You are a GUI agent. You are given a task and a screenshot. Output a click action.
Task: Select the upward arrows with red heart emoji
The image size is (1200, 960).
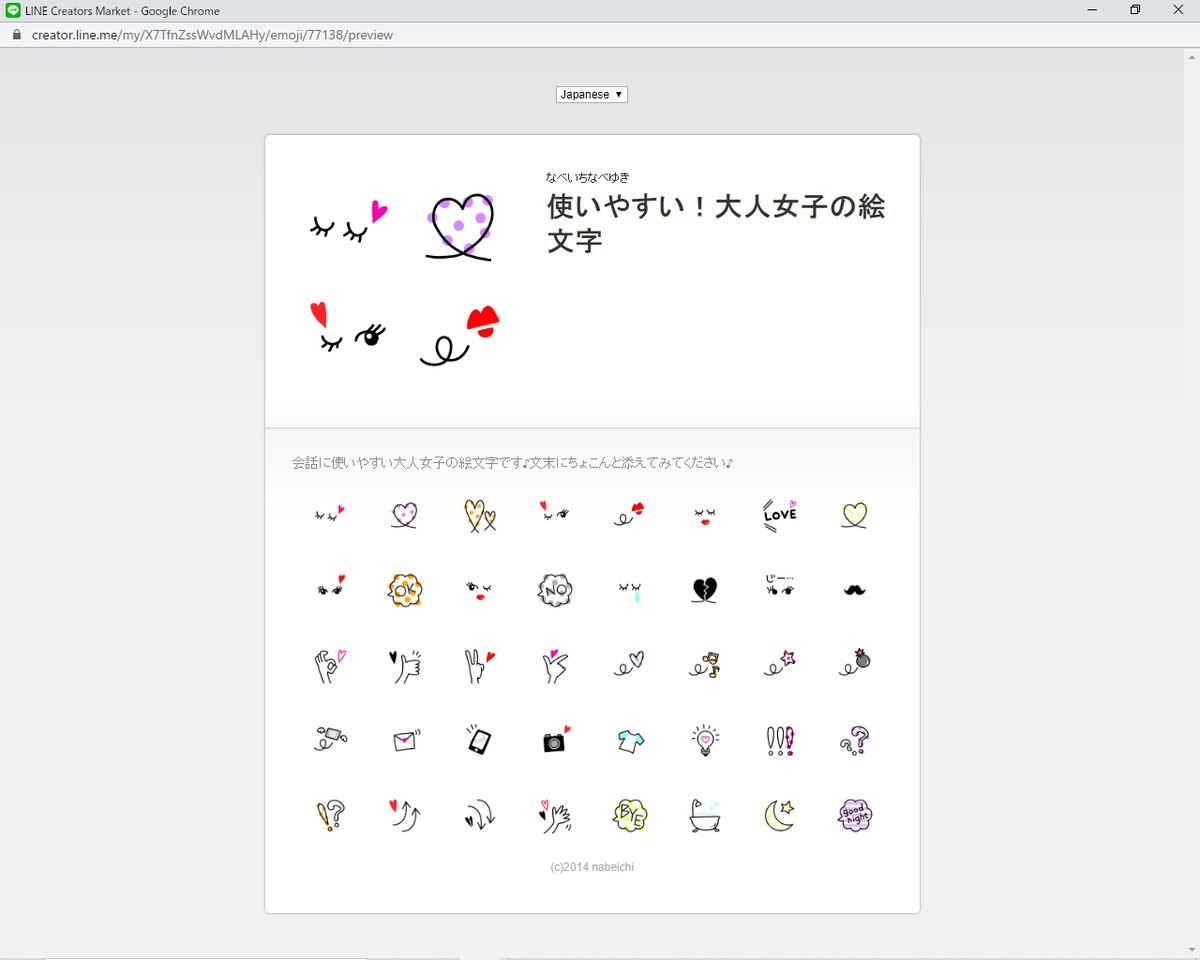[x=404, y=816]
